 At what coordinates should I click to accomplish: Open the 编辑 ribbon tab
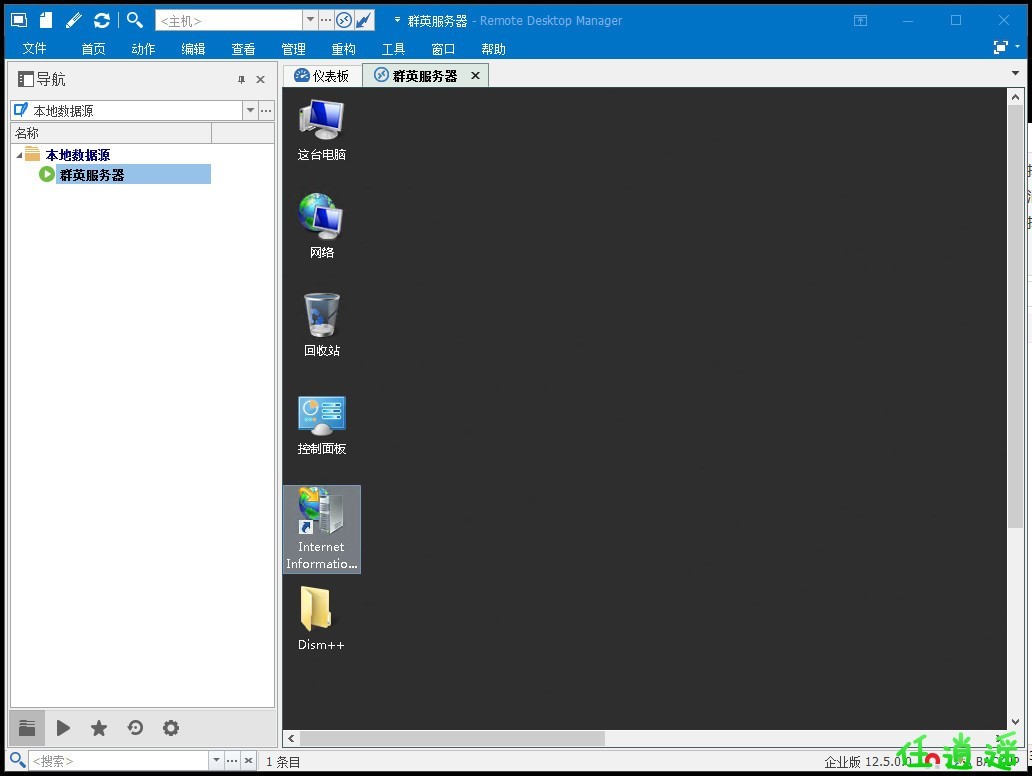[x=193, y=49]
